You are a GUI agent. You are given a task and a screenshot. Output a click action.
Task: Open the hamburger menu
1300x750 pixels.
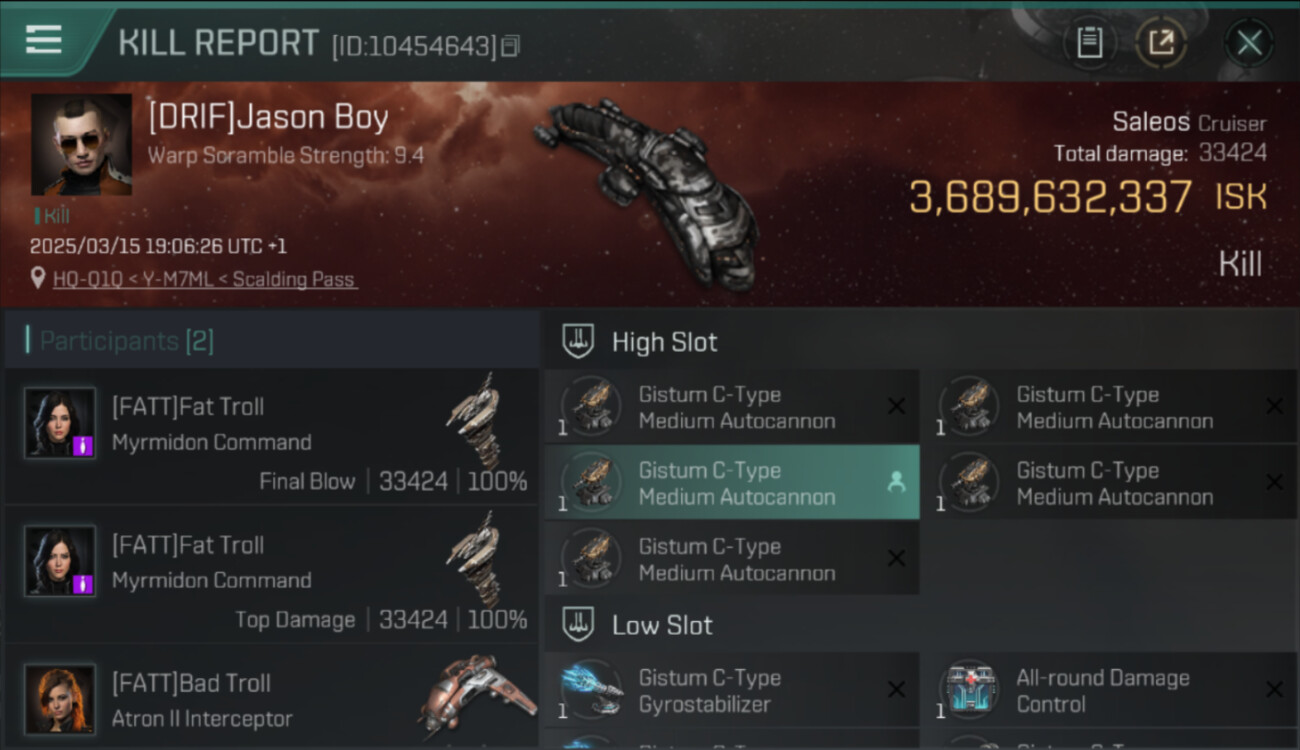click(x=44, y=40)
